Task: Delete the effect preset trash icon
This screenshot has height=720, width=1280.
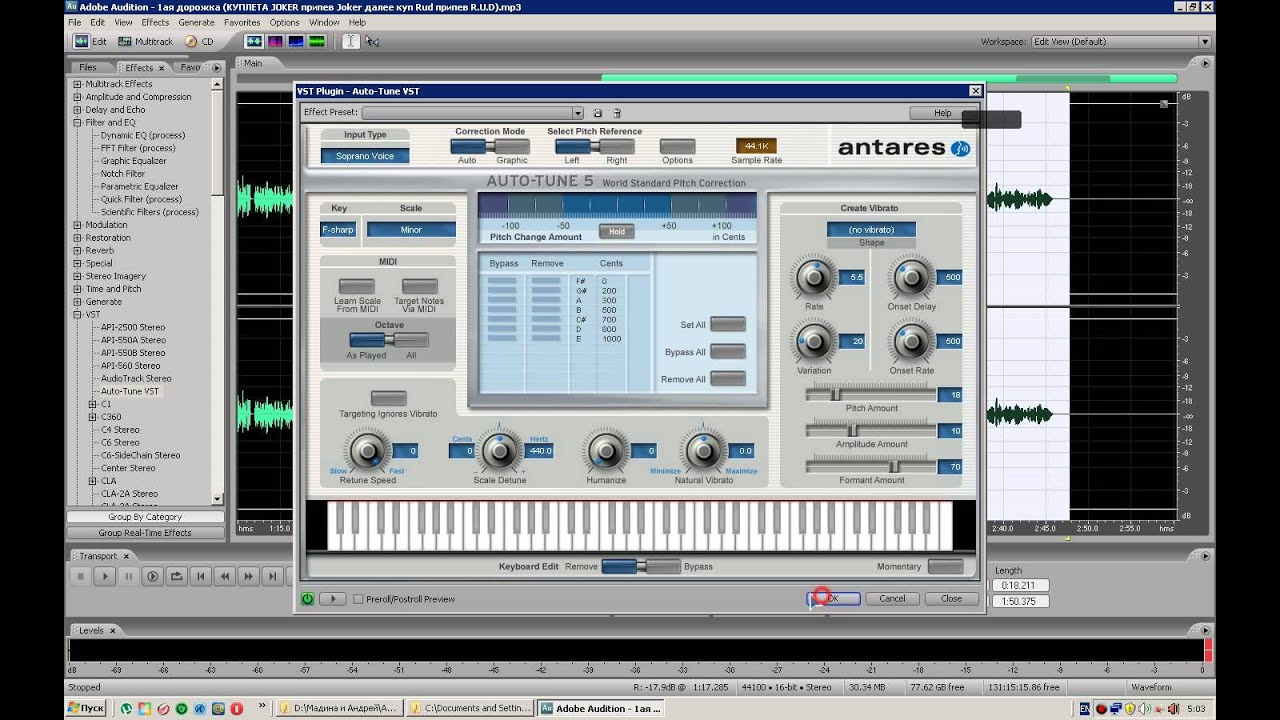Action: tap(617, 113)
